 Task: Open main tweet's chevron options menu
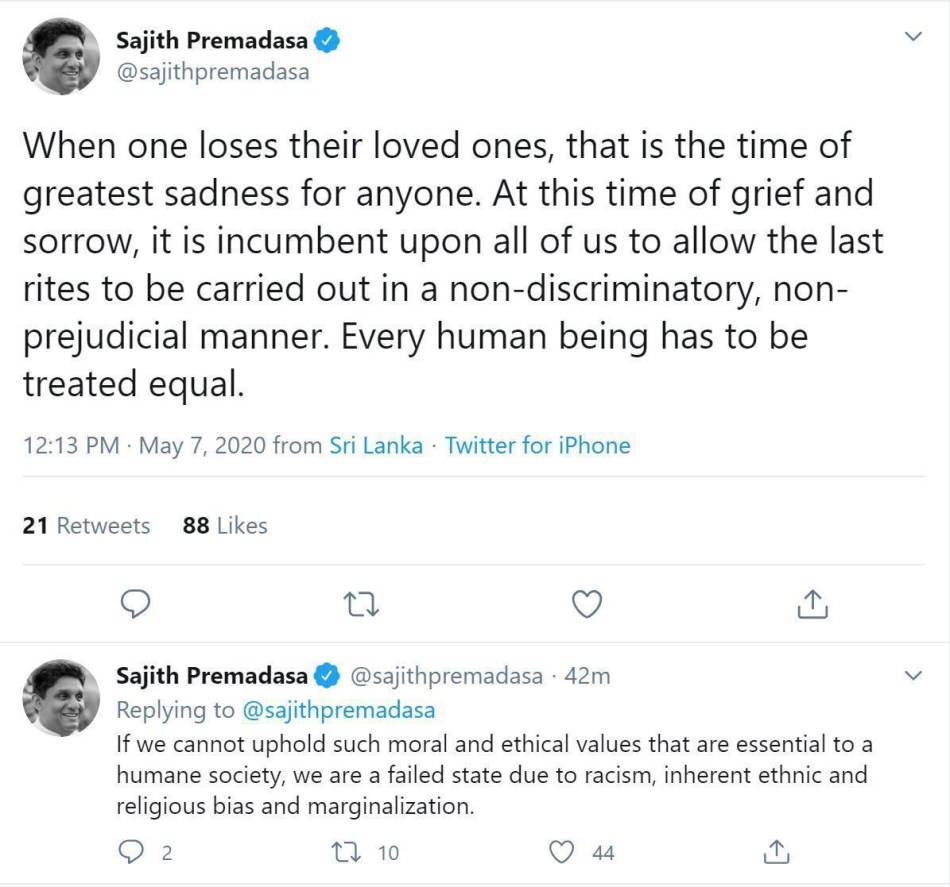912,37
